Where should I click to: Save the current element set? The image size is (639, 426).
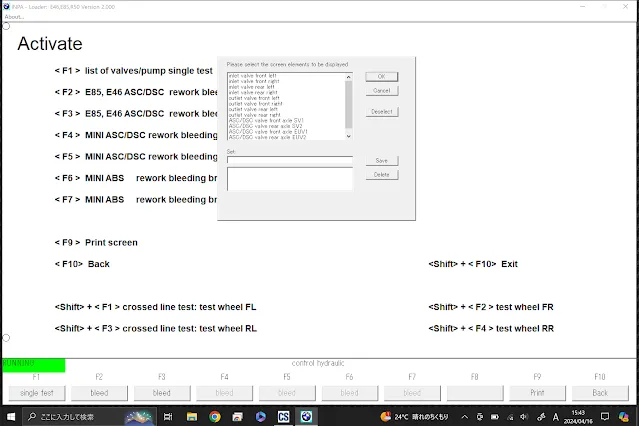pos(381,161)
